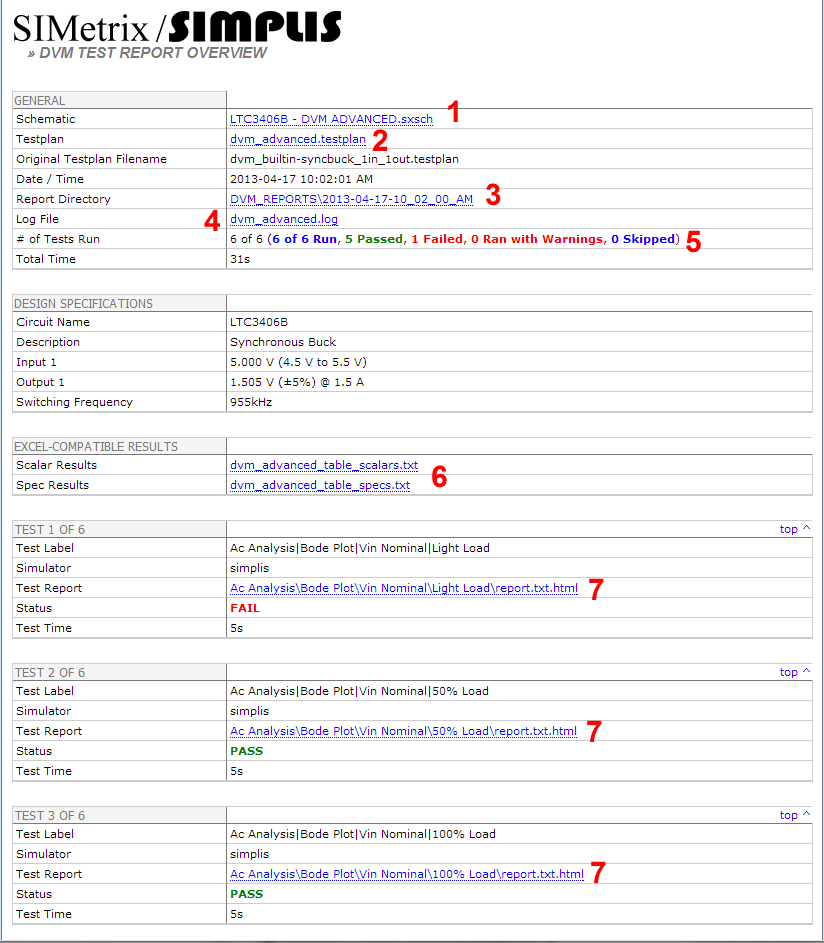The image size is (824, 943).
Task: Open the dvm_advanced.log log file
Action: coord(283,219)
